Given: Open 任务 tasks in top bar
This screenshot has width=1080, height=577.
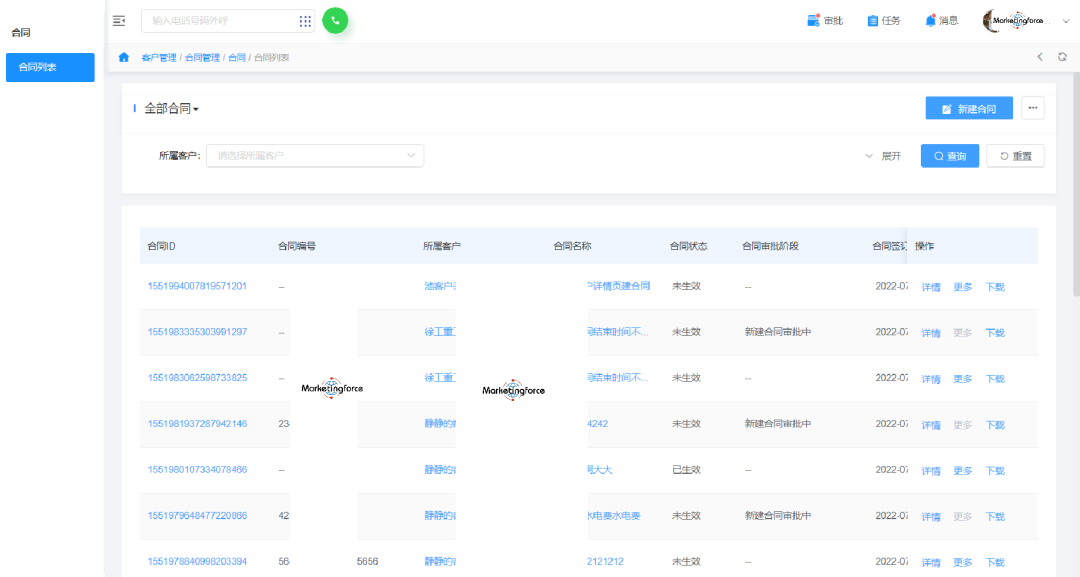Looking at the screenshot, I should pos(884,21).
